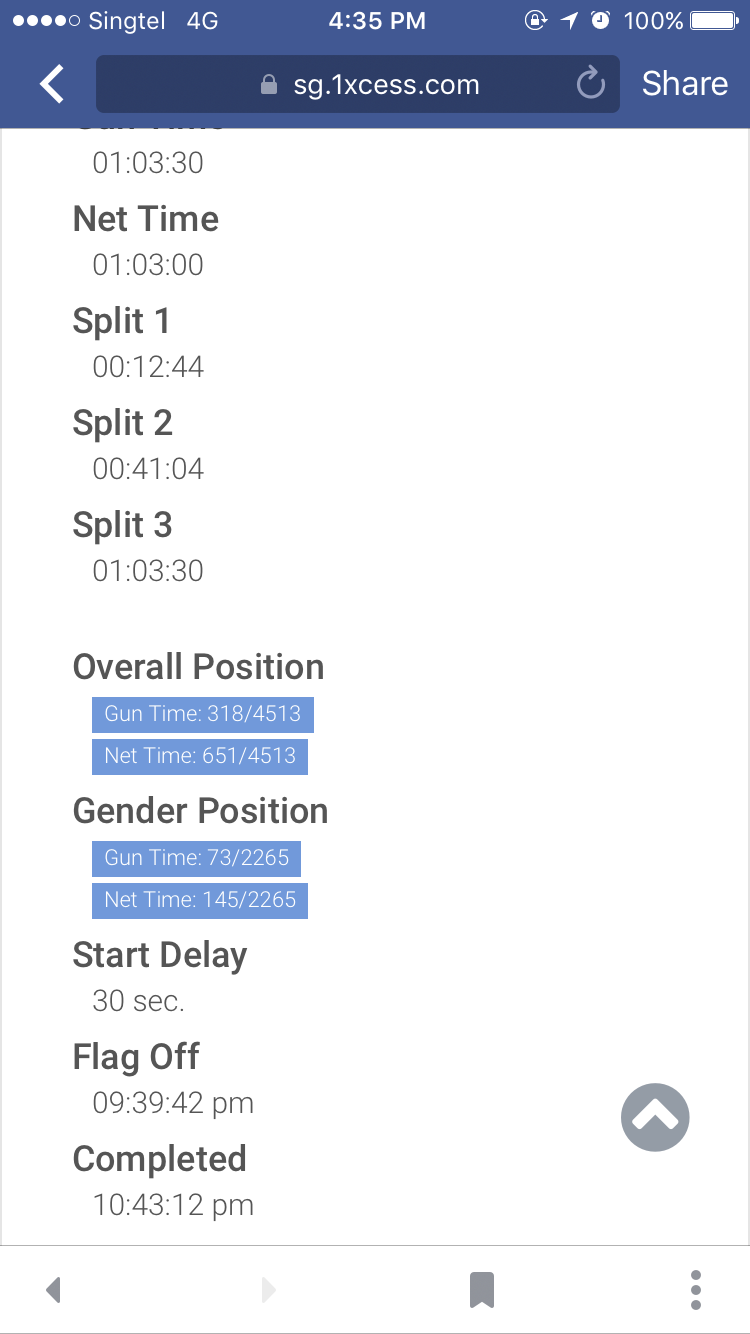This screenshot has height=1334, width=750.
Task: Select the Net Time: 651/4513 badge
Action: (200, 756)
